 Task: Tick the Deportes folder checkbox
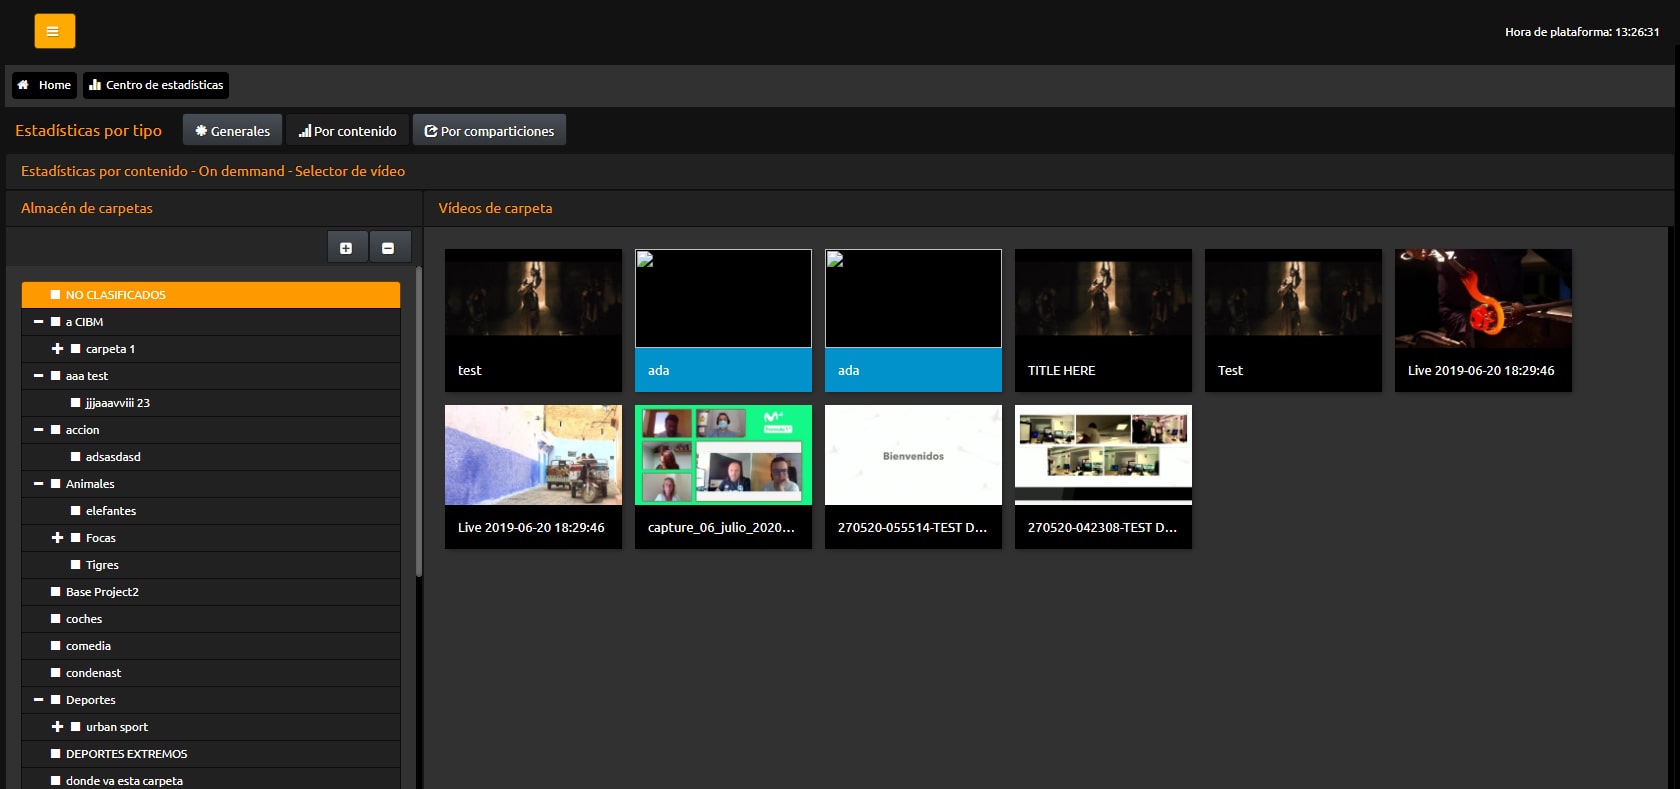coord(56,700)
